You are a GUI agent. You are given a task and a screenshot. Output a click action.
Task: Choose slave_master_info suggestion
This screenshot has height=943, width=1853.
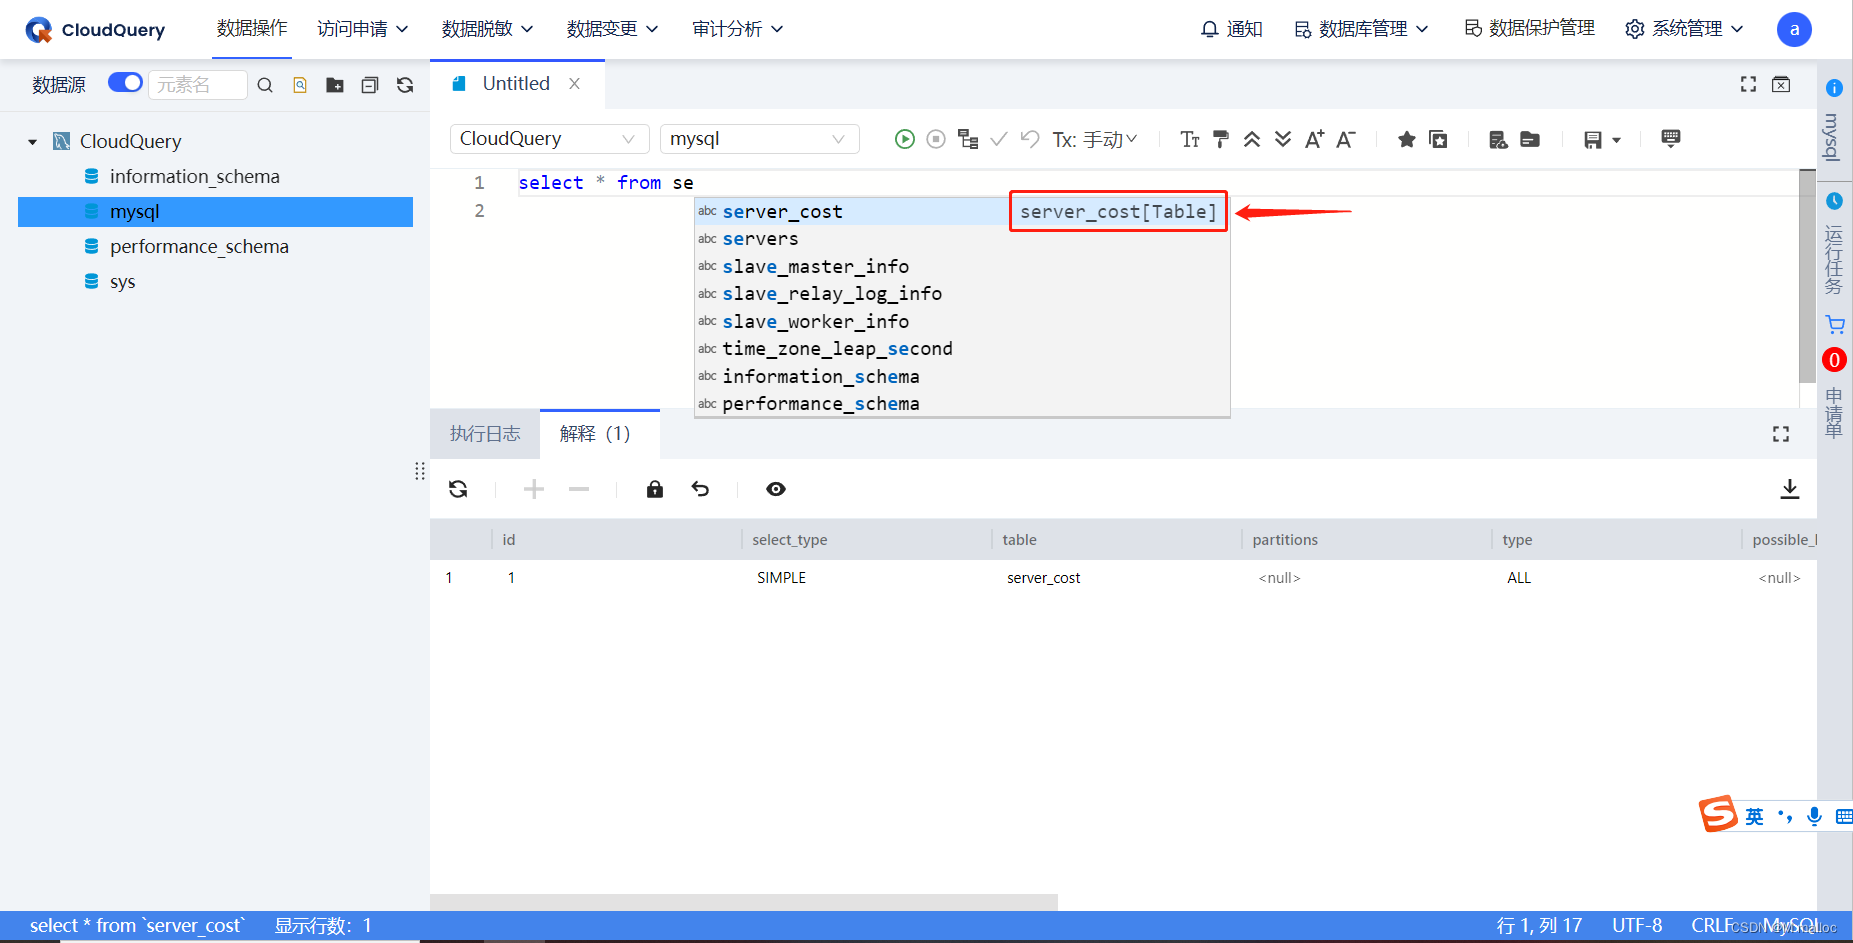(961, 266)
